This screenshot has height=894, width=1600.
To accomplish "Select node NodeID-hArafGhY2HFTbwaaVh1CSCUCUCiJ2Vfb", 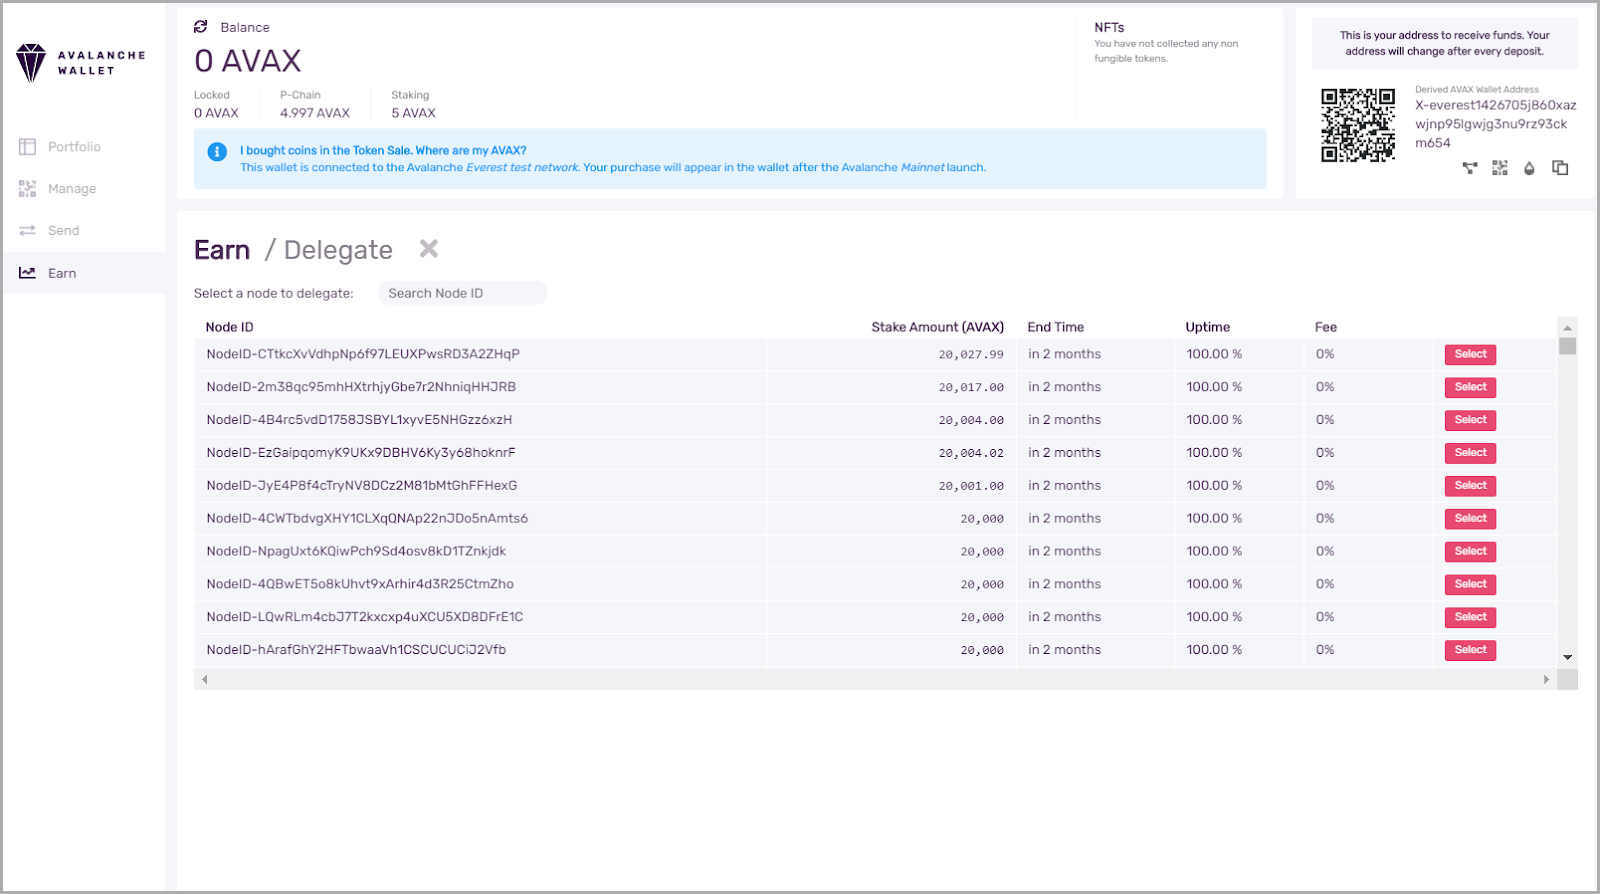I will [1470, 650].
